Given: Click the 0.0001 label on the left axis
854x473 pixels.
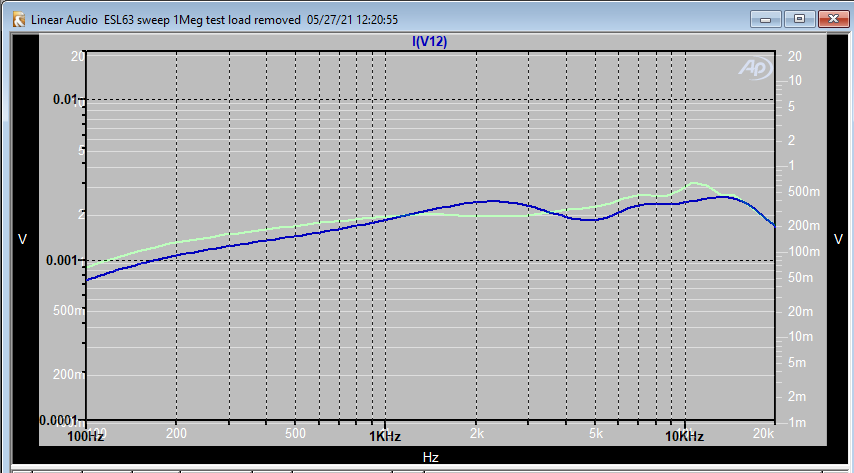Looking at the screenshot, I should [x=62, y=420].
